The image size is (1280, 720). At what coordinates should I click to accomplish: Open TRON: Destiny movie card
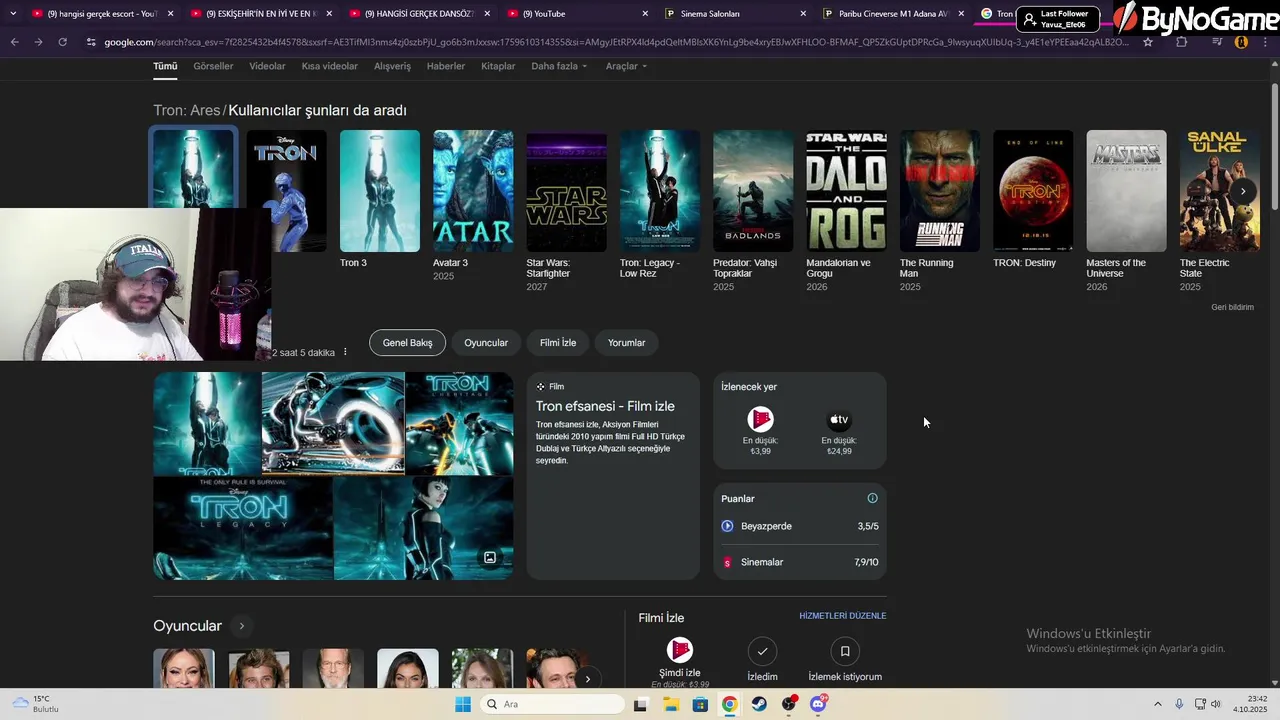pyautogui.click(x=1033, y=200)
